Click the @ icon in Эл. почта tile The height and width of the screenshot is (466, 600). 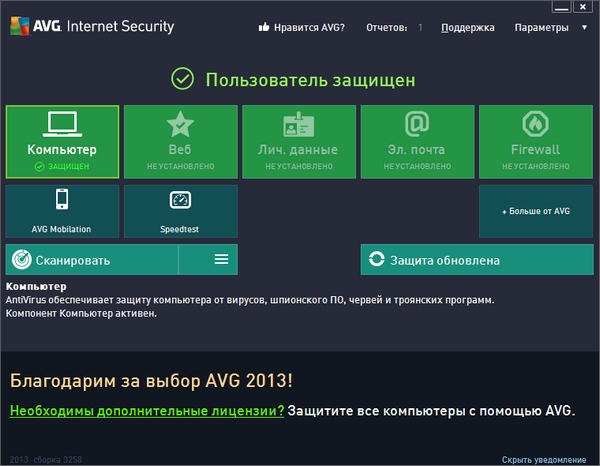pos(417,124)
